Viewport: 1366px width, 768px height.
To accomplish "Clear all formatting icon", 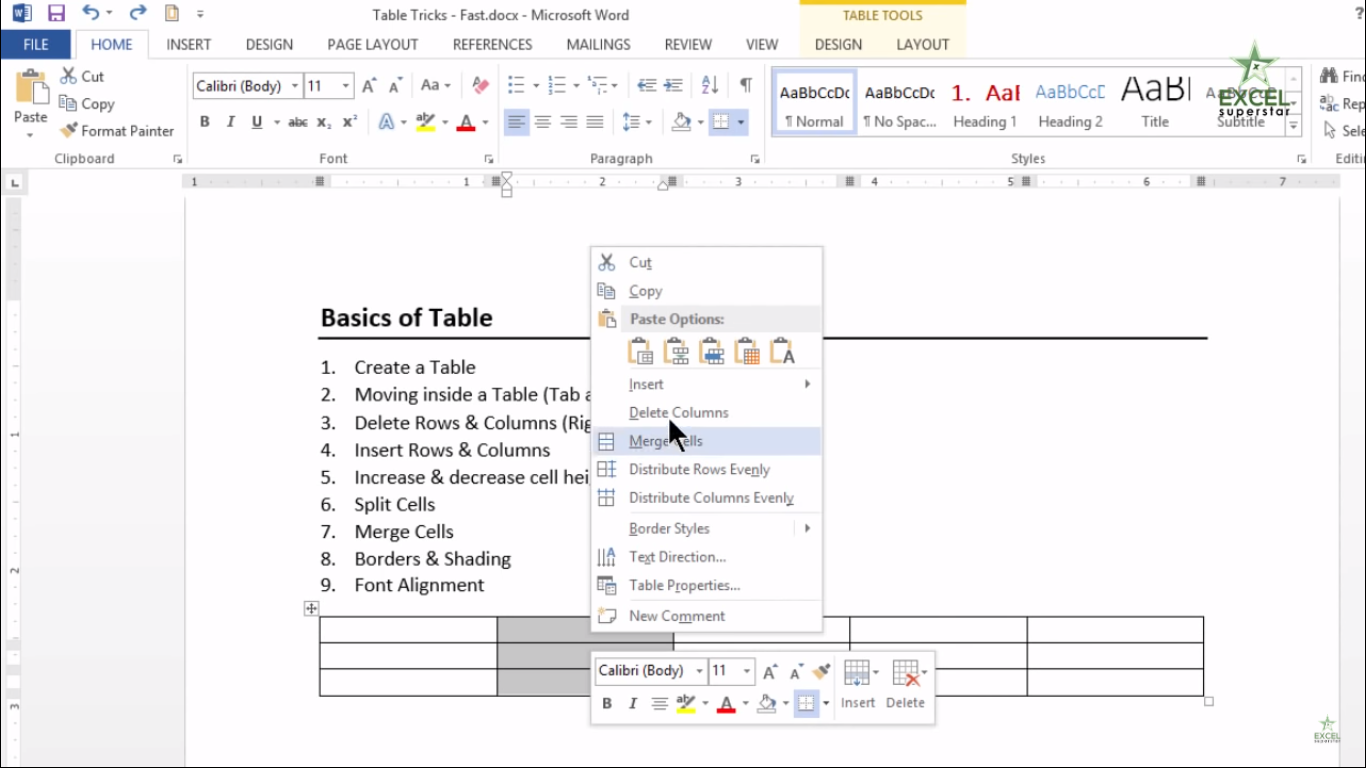I will (481, 86).
